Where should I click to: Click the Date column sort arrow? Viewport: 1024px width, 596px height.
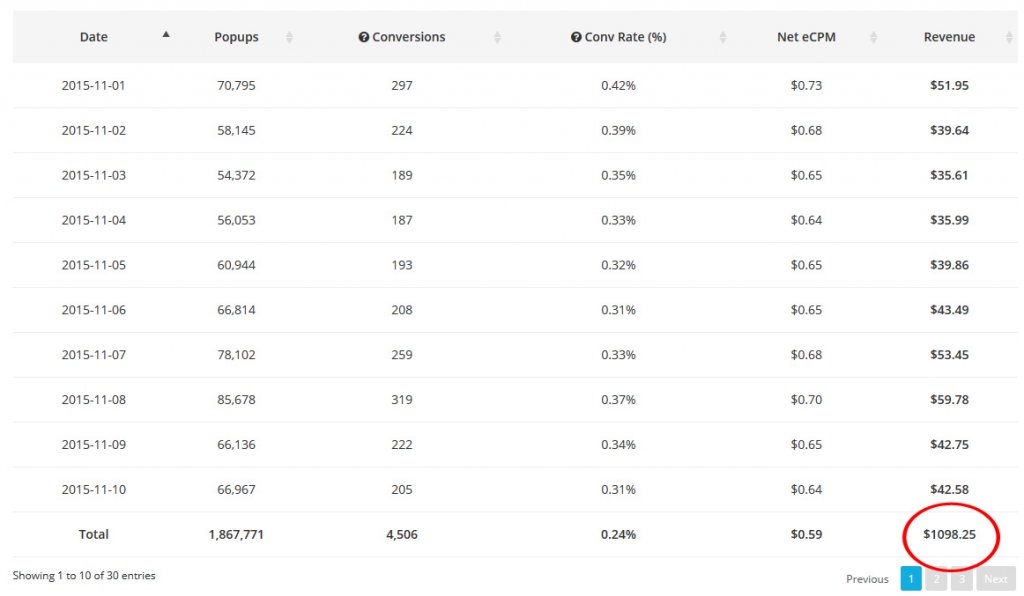point(166,34)
